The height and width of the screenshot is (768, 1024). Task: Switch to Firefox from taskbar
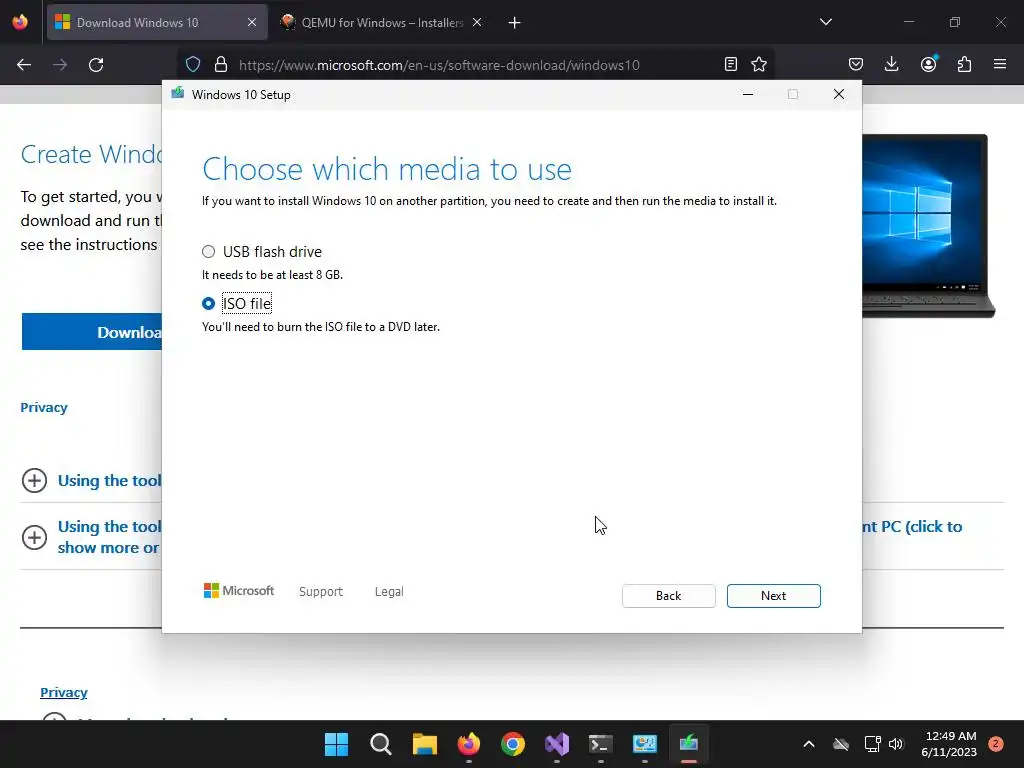tap(468, 744)
